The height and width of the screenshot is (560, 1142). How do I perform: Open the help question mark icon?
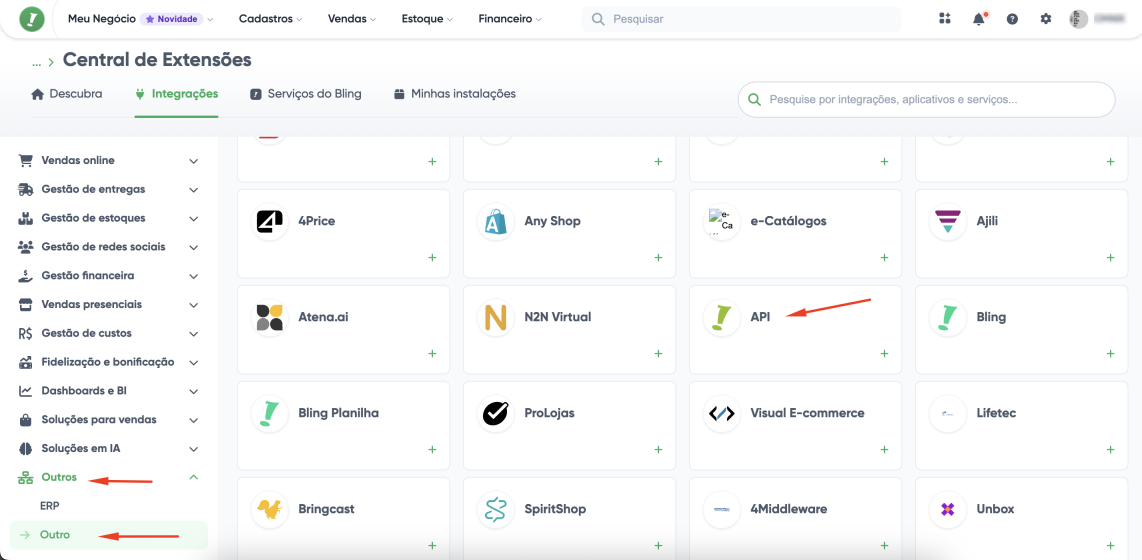coord(1012,19)
